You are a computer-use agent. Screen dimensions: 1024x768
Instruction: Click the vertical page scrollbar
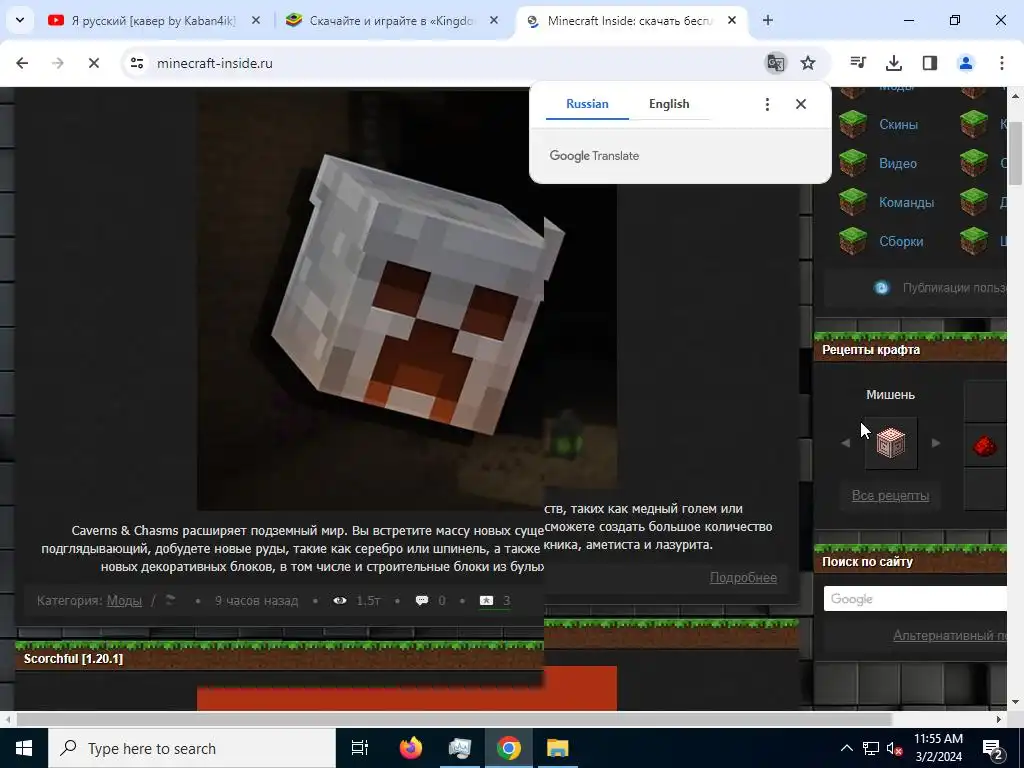[1016, 153]
